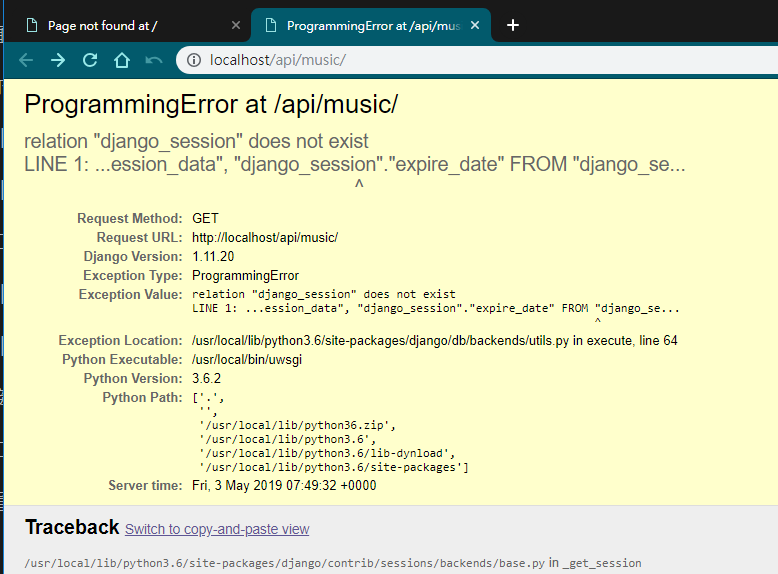Image resolution: width=778 pixels, height=574 pixels.
Task: Open a new browser tab
Action: pyautogui.click(x=513, y=25)
